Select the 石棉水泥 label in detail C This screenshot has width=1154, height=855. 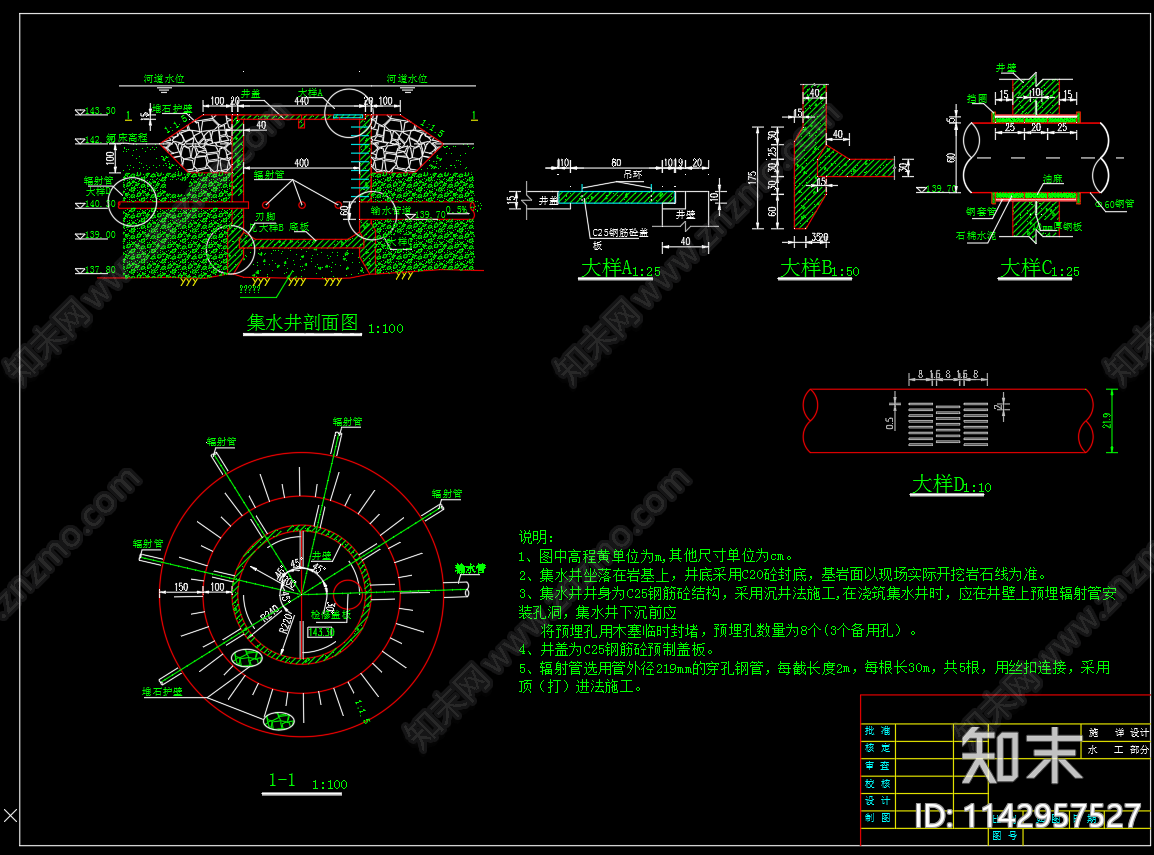click(975, 236)
